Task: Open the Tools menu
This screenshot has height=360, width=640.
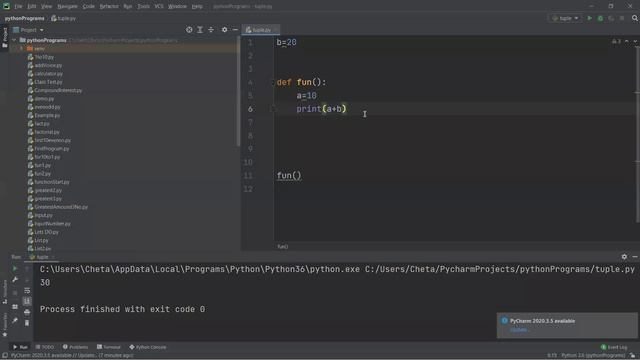Action: (143, 6)
